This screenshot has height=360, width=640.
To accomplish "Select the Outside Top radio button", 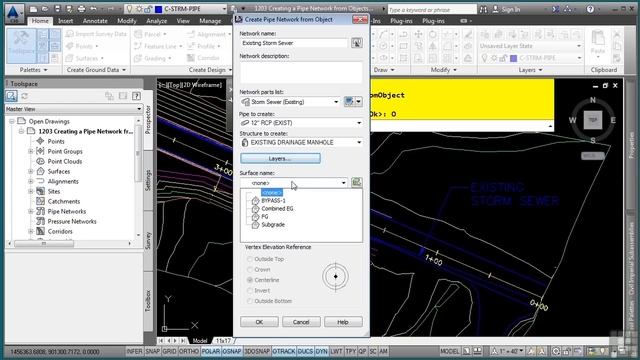I will pos(249,259).
